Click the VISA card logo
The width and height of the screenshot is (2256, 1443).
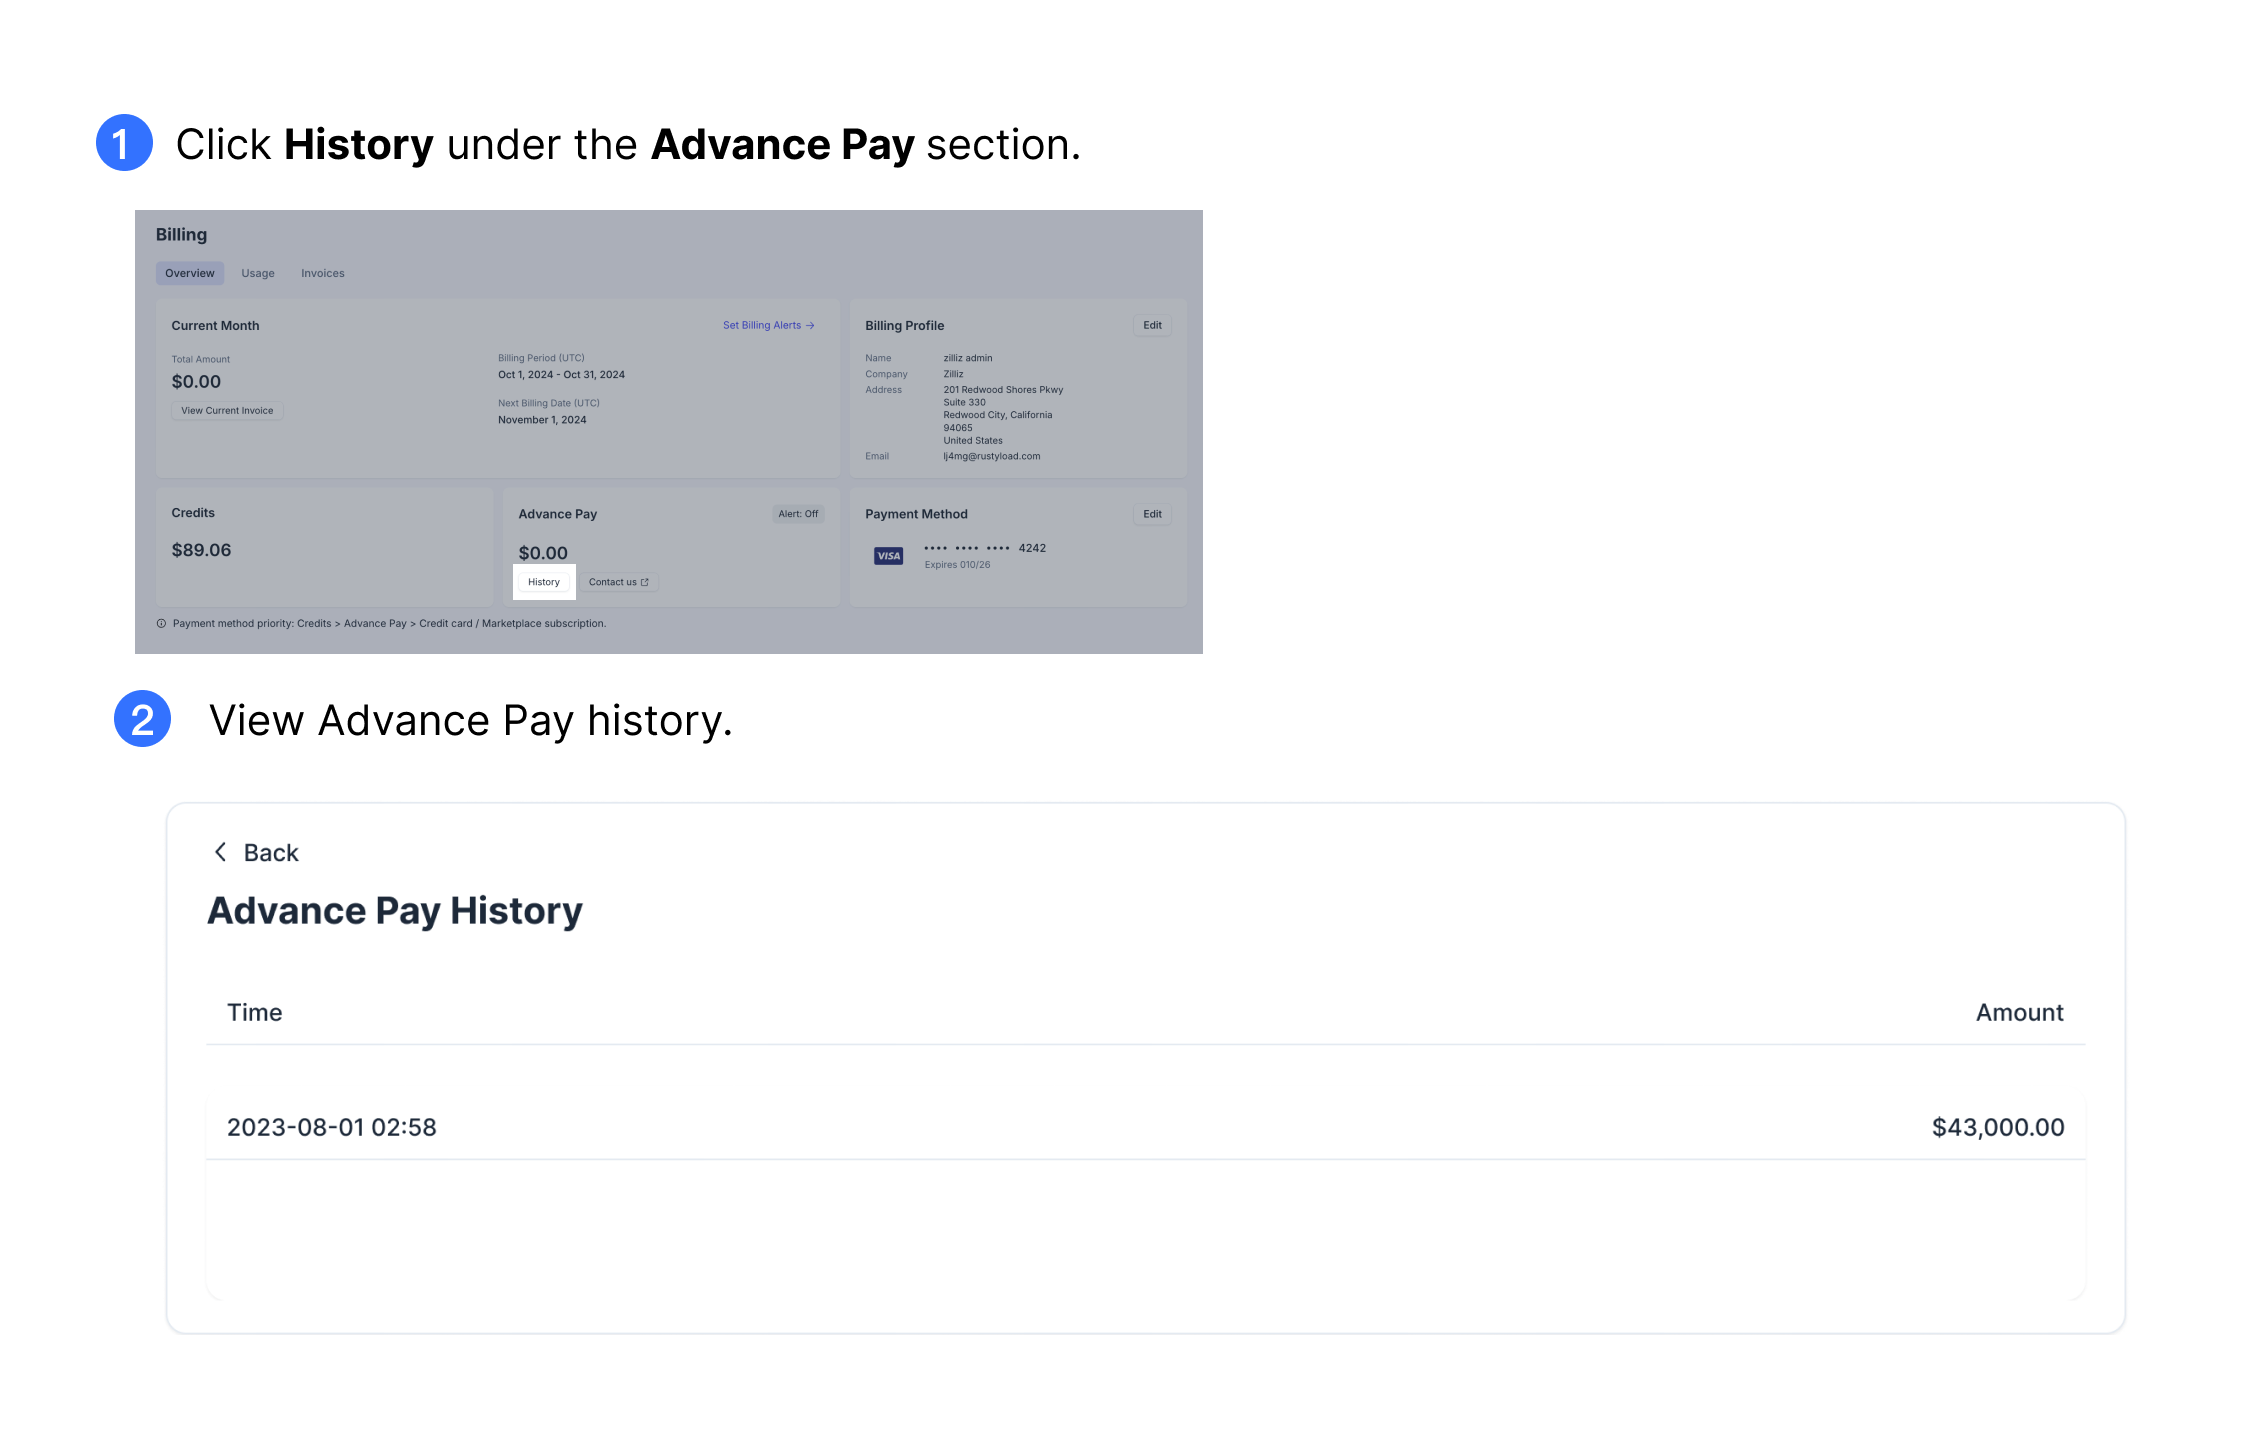[888, 556]
